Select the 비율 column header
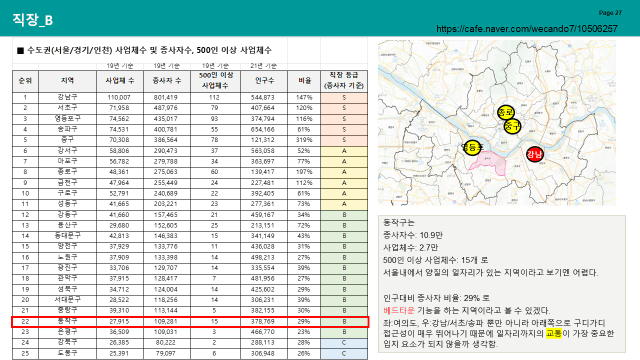This screenshot has width=640, height=360. [x=304, y=81]
